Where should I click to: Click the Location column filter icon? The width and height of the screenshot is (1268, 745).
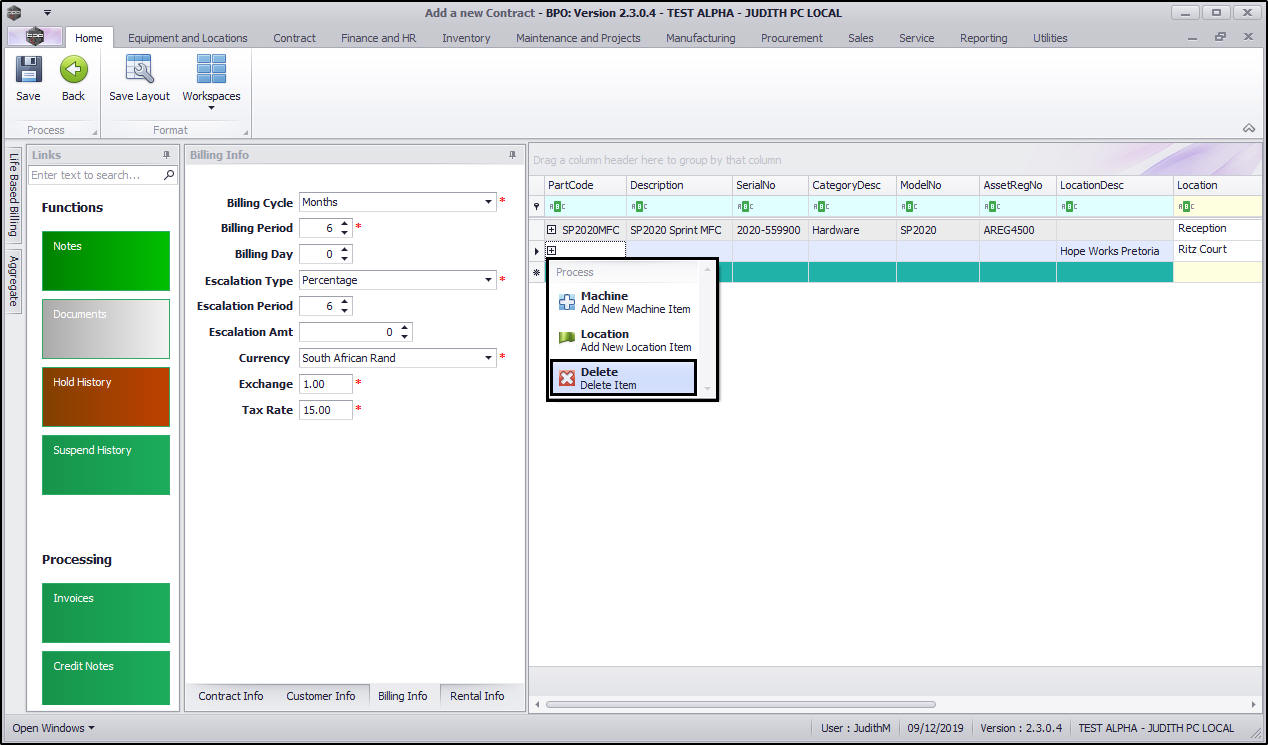[1187, 207]
